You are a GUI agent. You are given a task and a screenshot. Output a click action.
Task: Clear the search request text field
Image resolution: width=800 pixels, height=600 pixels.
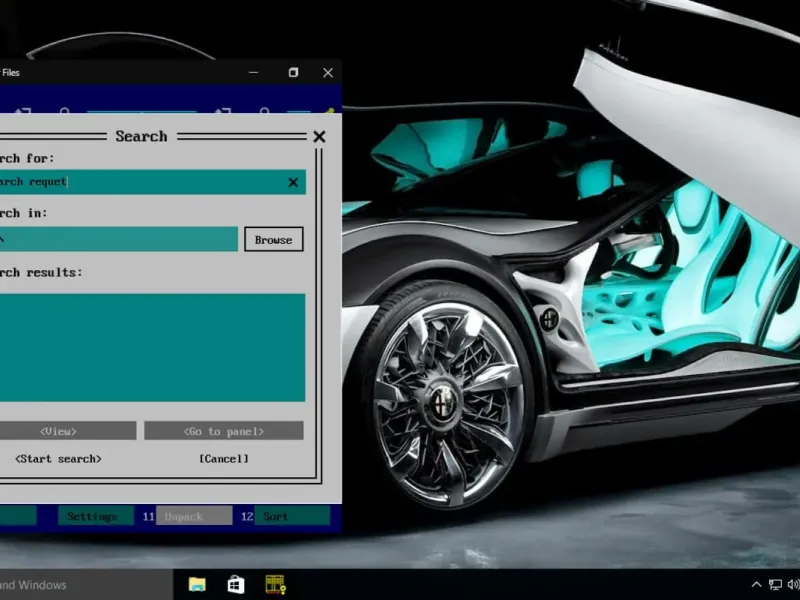tap(293, 182)
